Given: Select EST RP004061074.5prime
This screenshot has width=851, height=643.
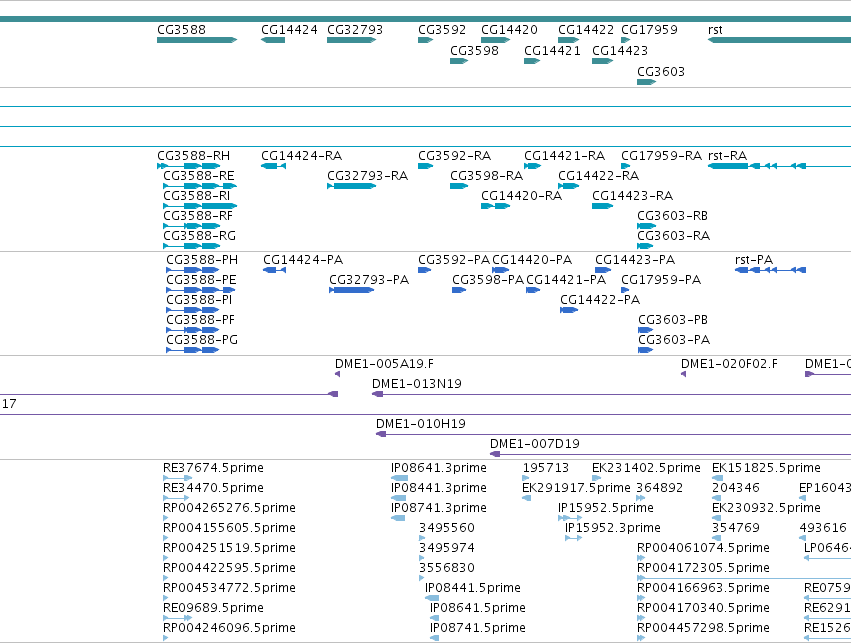Looking at the screenshot, I should coord(641,558).
